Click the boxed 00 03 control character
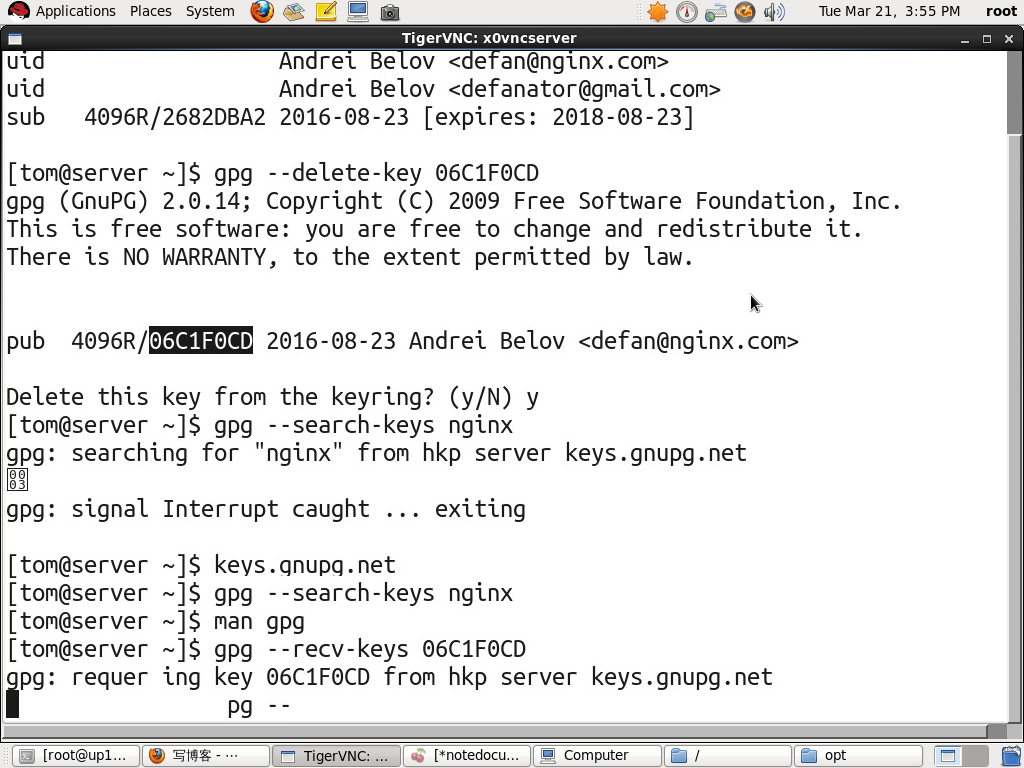Image resolution: width=1024 pixels, height=768 pixels. tap(17, 479)
